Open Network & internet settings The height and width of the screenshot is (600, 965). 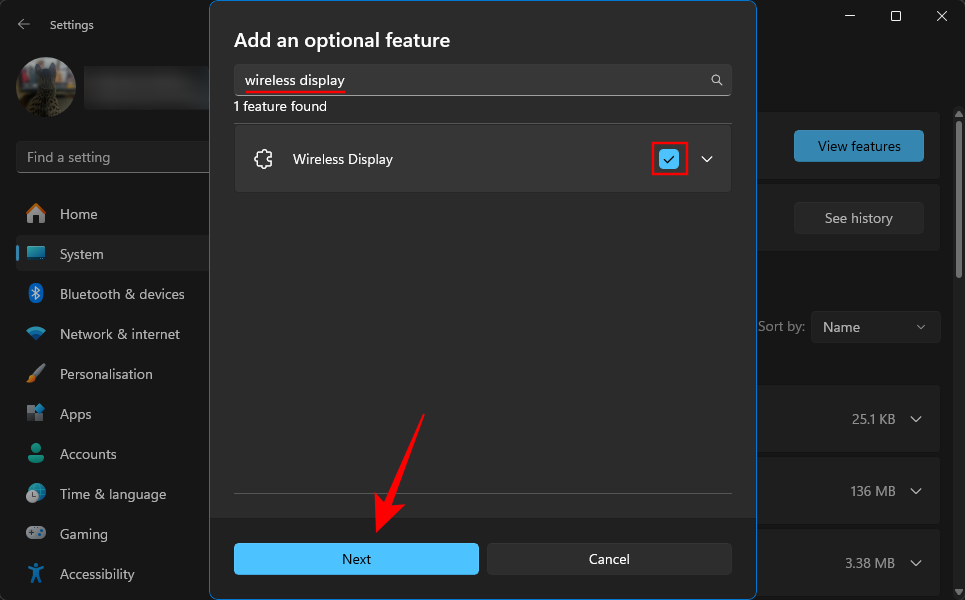120,333
